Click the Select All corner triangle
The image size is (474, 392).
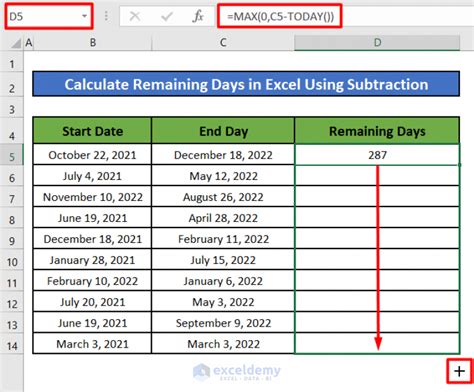(x=16, y=43)
